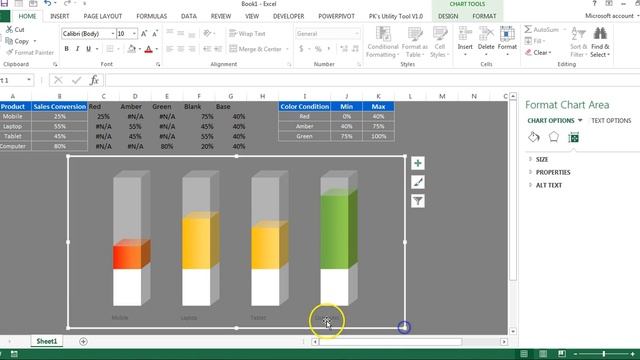Open the font size dropdown
Viewport: 640px width, 360px height.
coord(134,34)
